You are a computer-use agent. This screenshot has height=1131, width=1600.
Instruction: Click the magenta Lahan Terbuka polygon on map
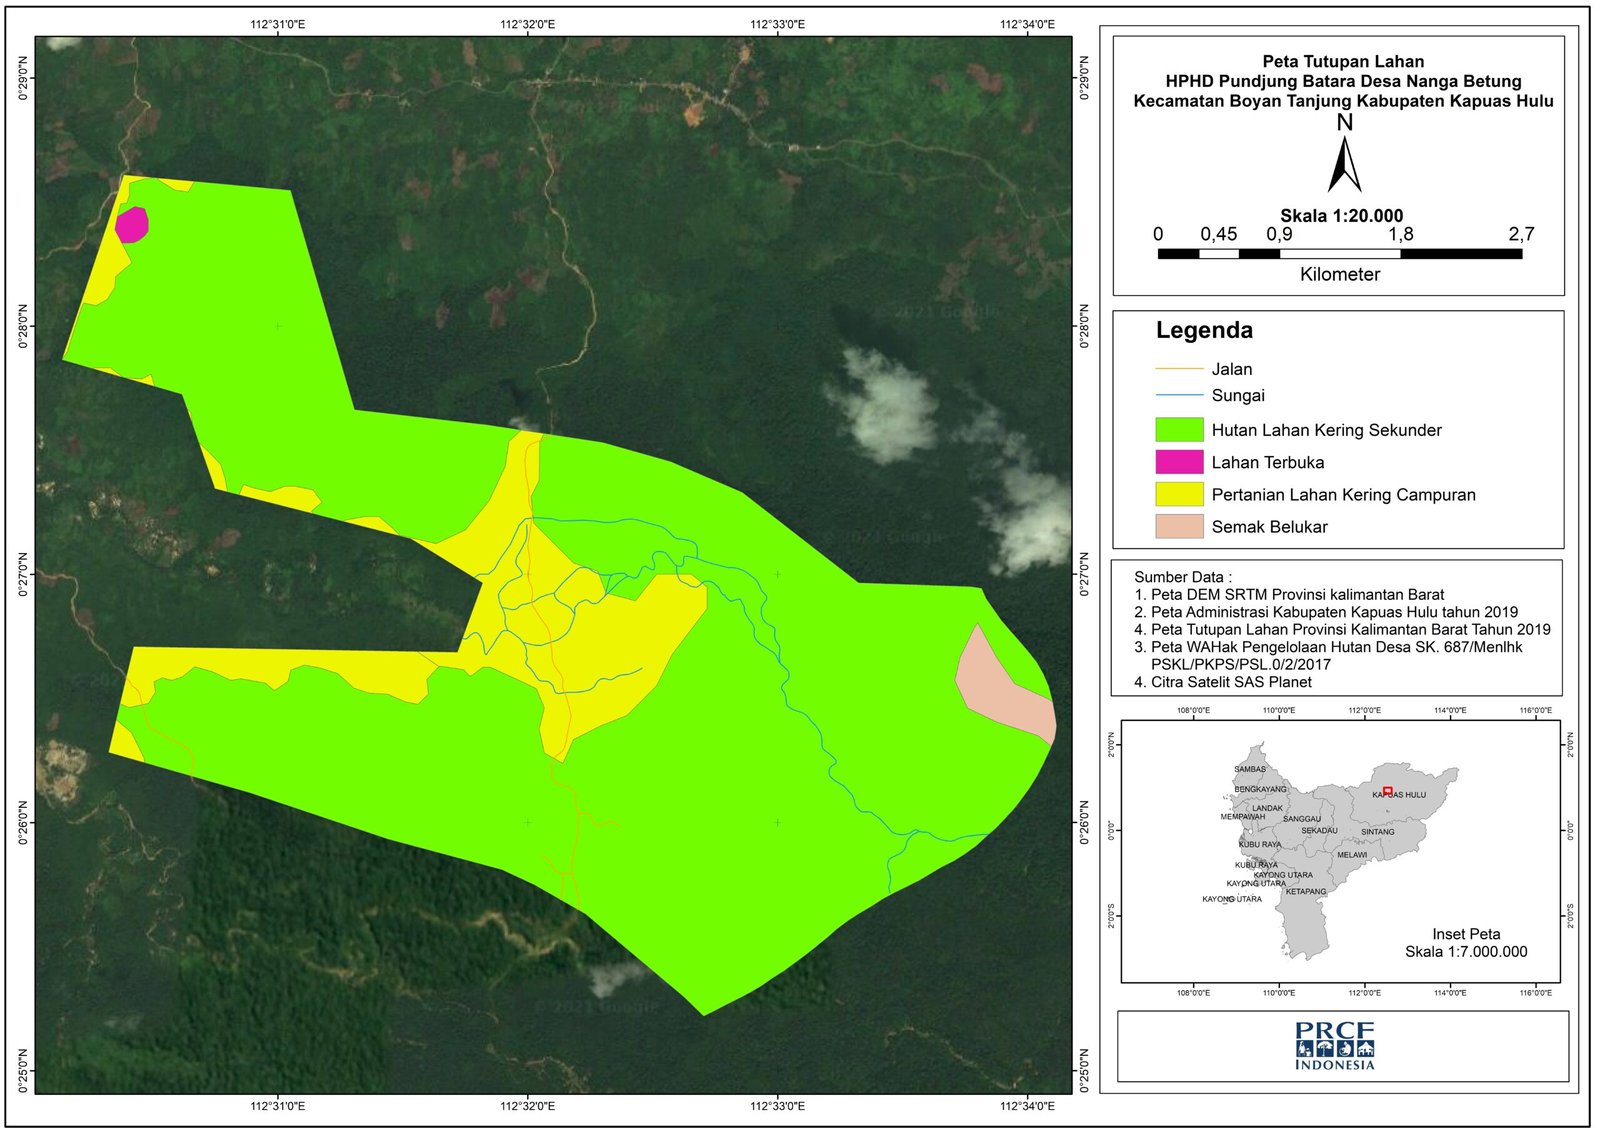tap(132, 224)
